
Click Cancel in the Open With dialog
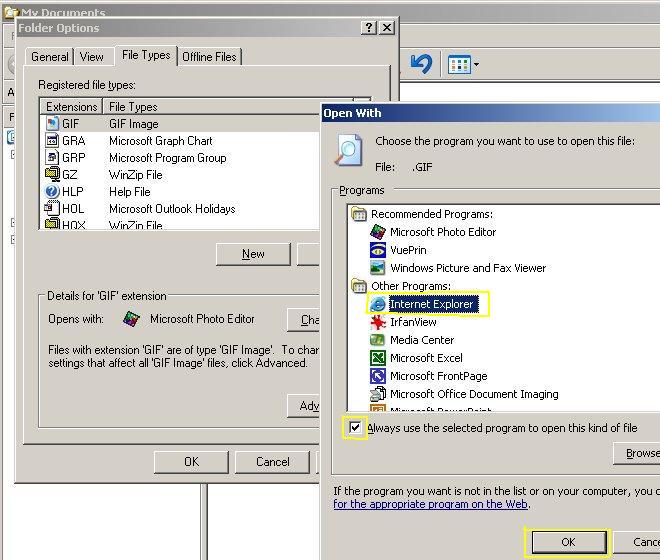coord(638,542)
